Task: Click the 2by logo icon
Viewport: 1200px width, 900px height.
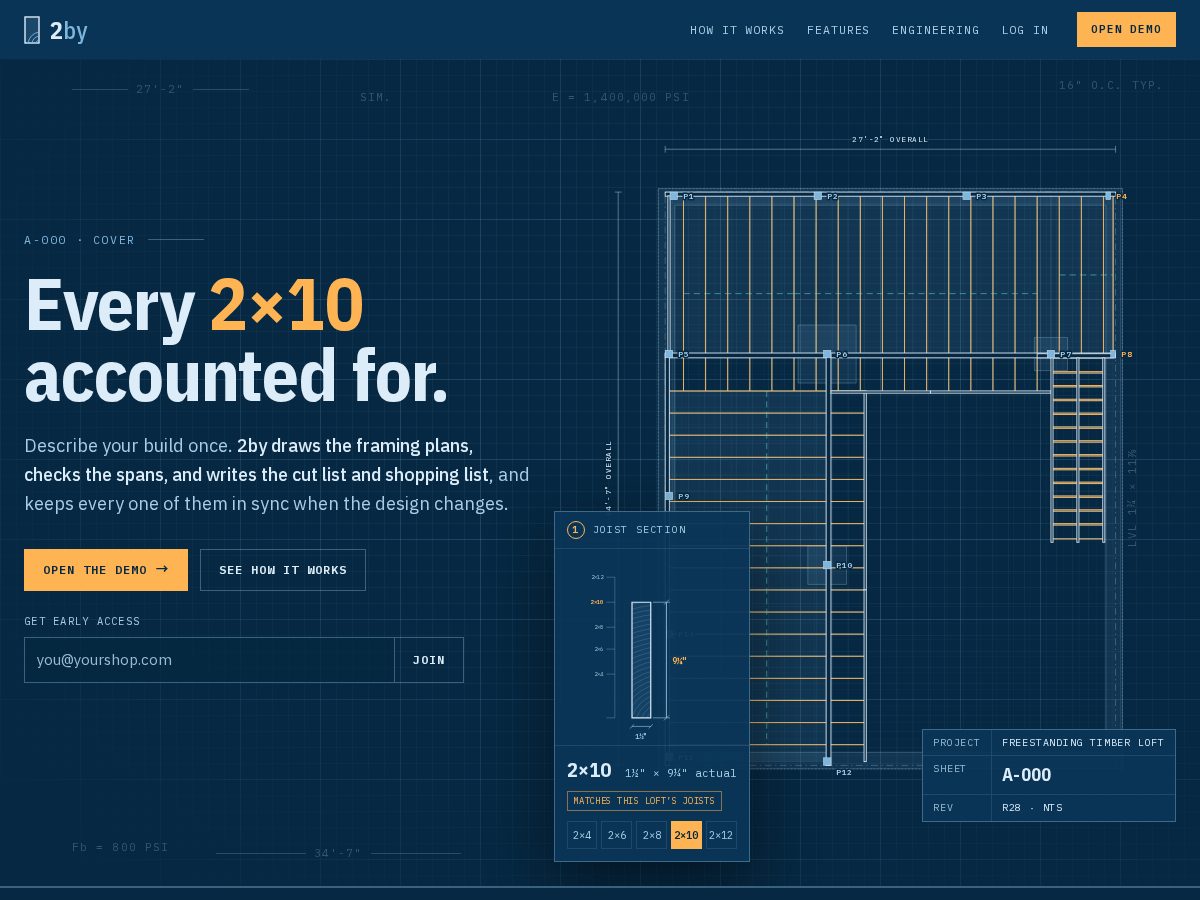Action: tap(32, 30)
